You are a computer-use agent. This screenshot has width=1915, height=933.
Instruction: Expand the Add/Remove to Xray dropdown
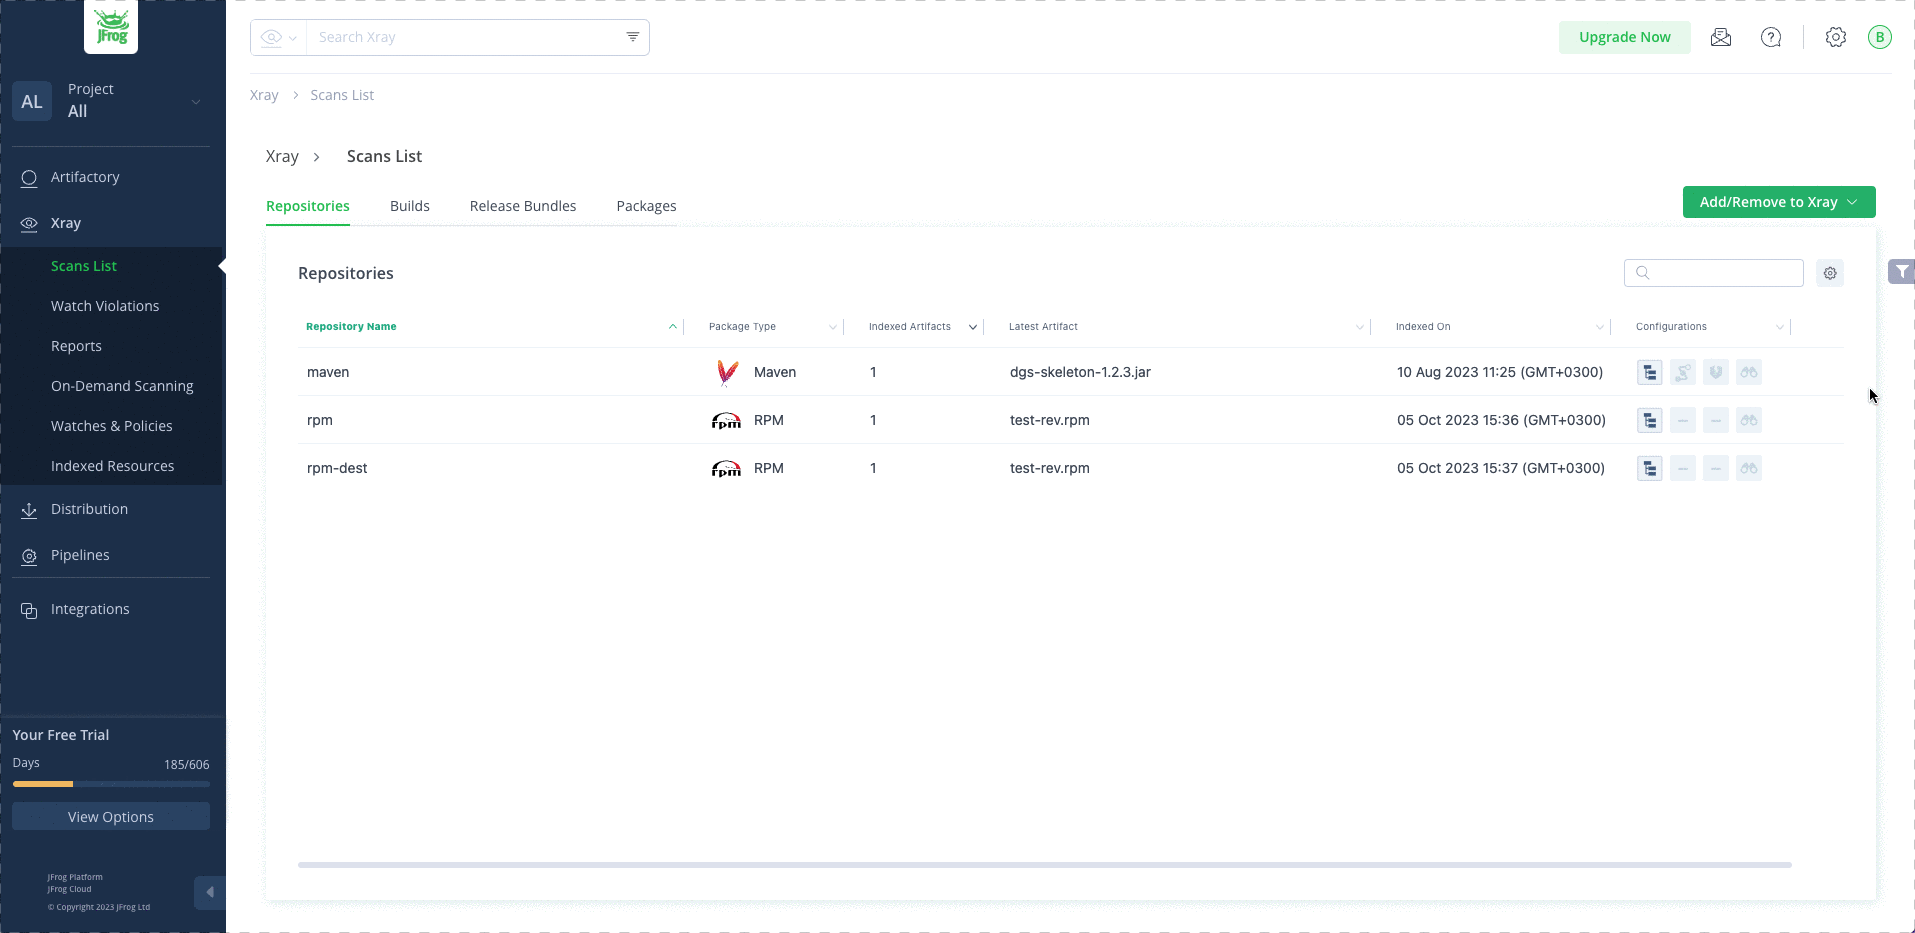click(1778, 202)
